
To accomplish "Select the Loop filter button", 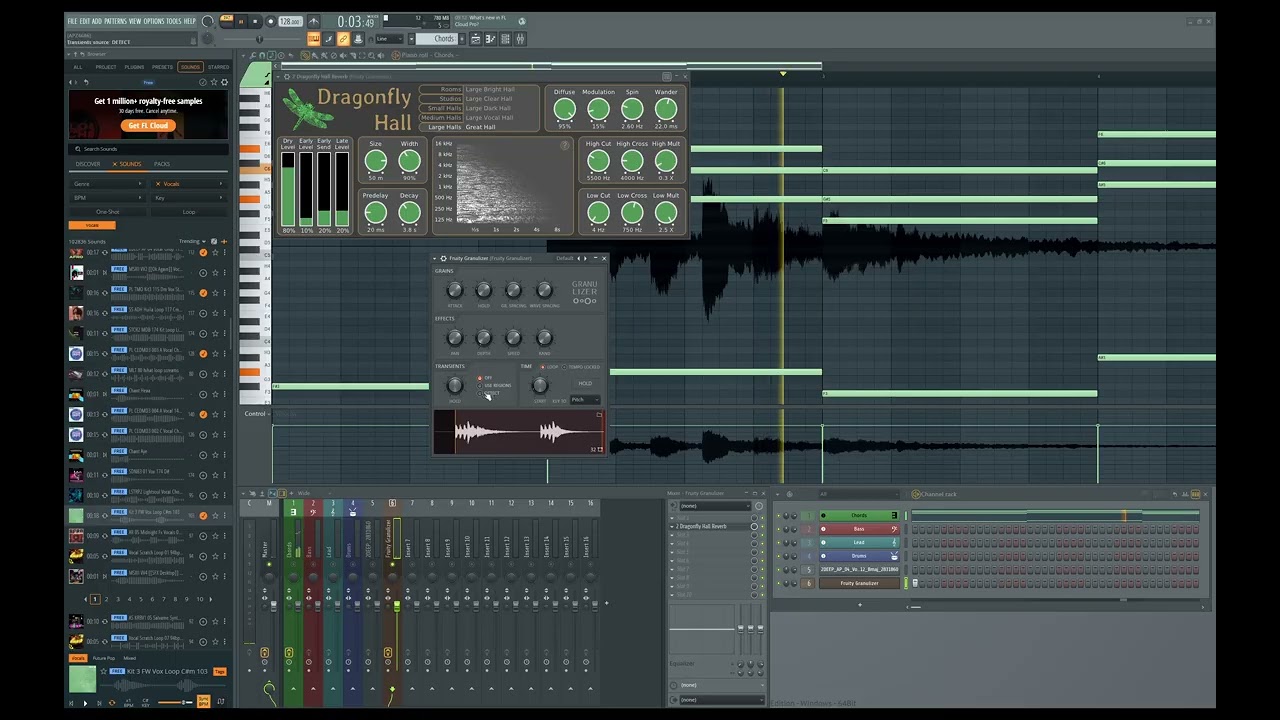I will click(x=188, y=212).
